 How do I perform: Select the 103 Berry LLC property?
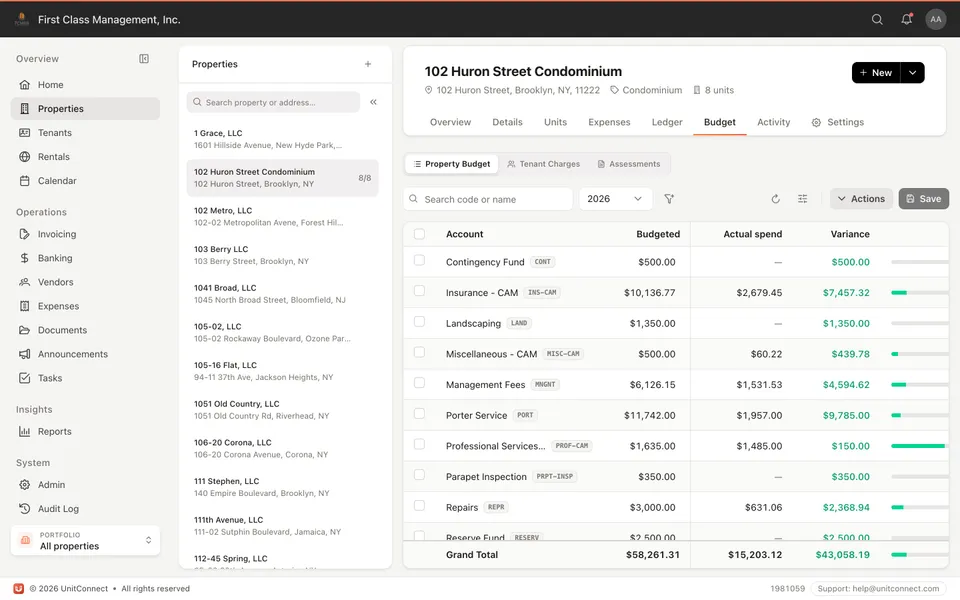point(282,255)
